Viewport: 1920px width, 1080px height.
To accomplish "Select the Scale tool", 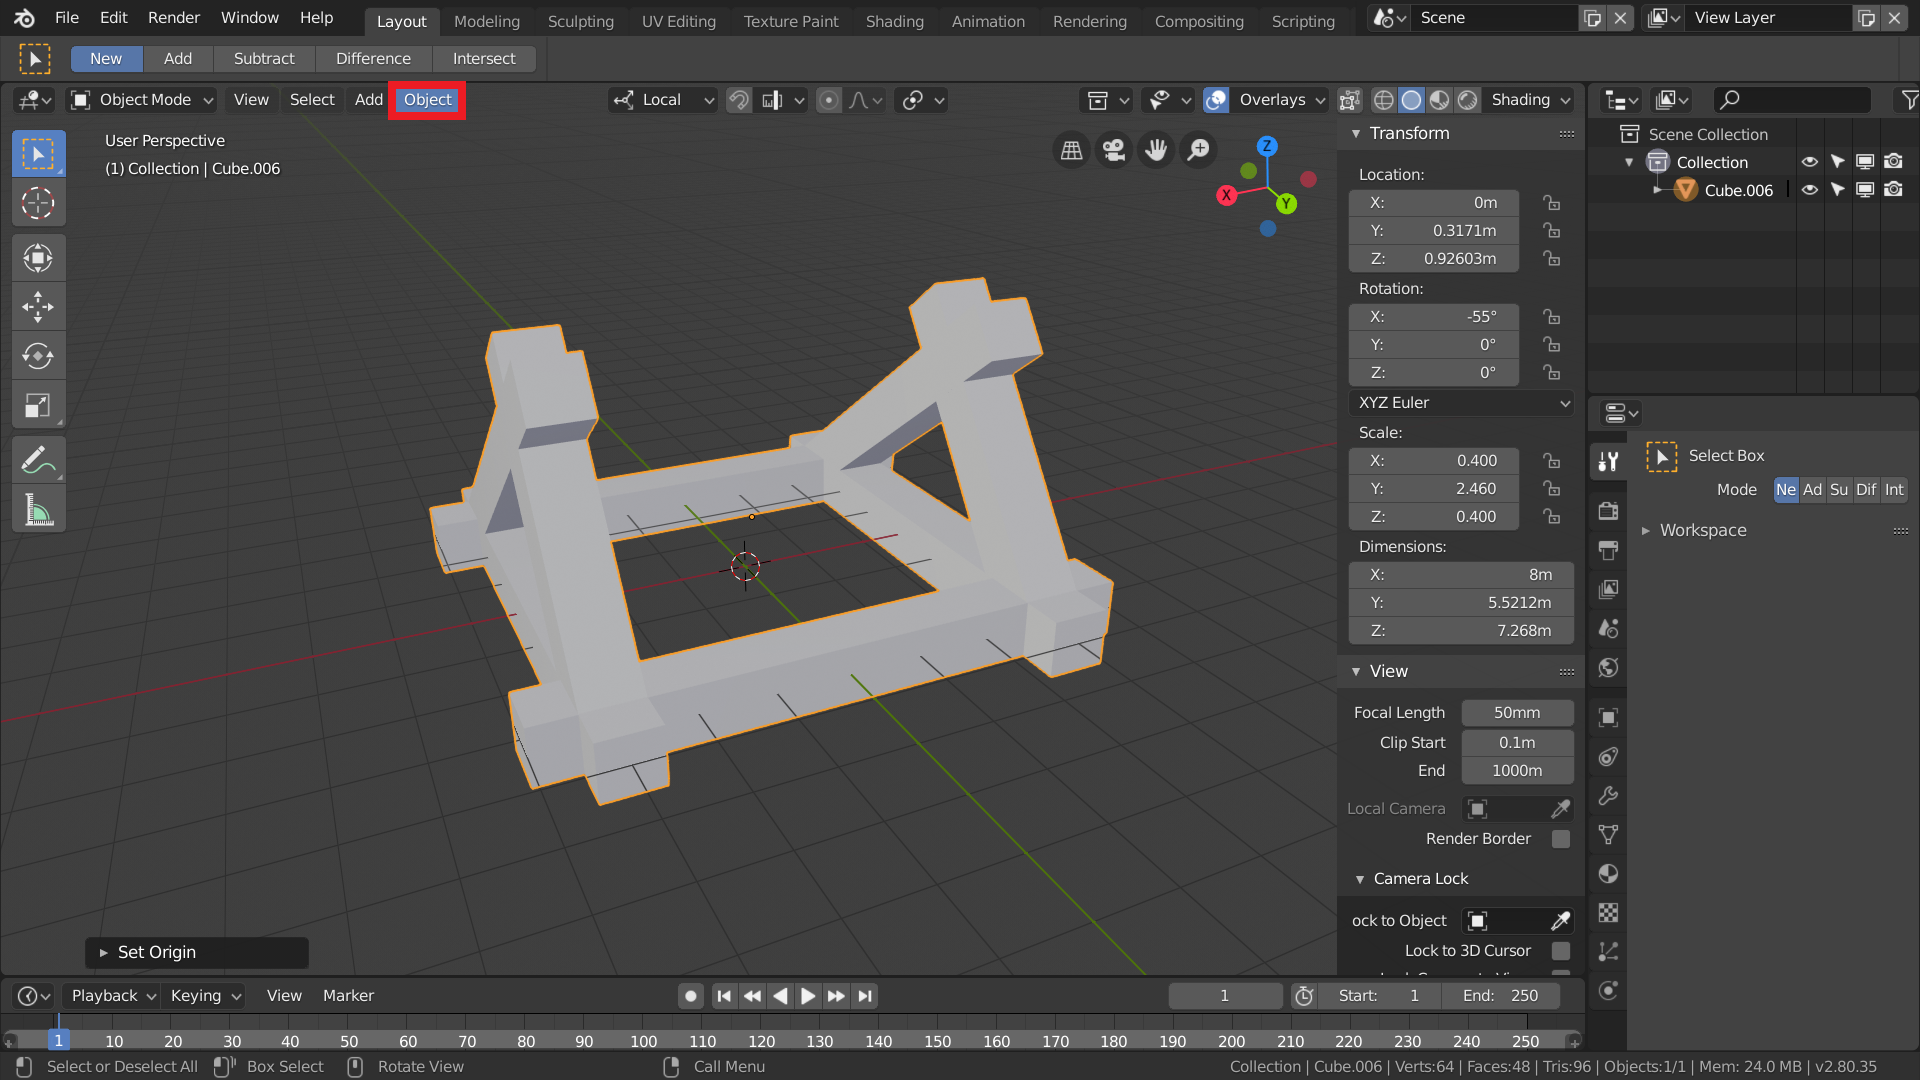I will [x=38, y=405].
